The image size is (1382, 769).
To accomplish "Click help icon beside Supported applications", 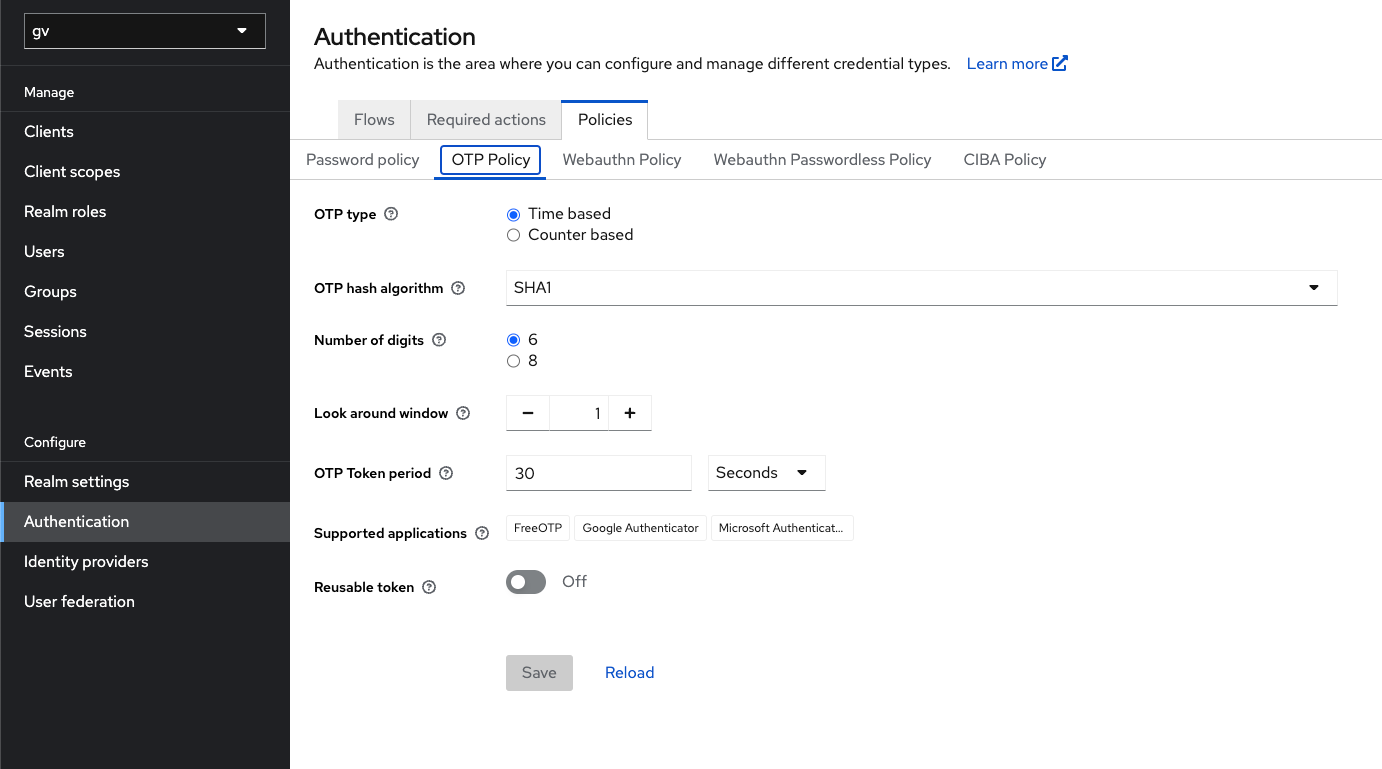I will [x=482, y=533].
